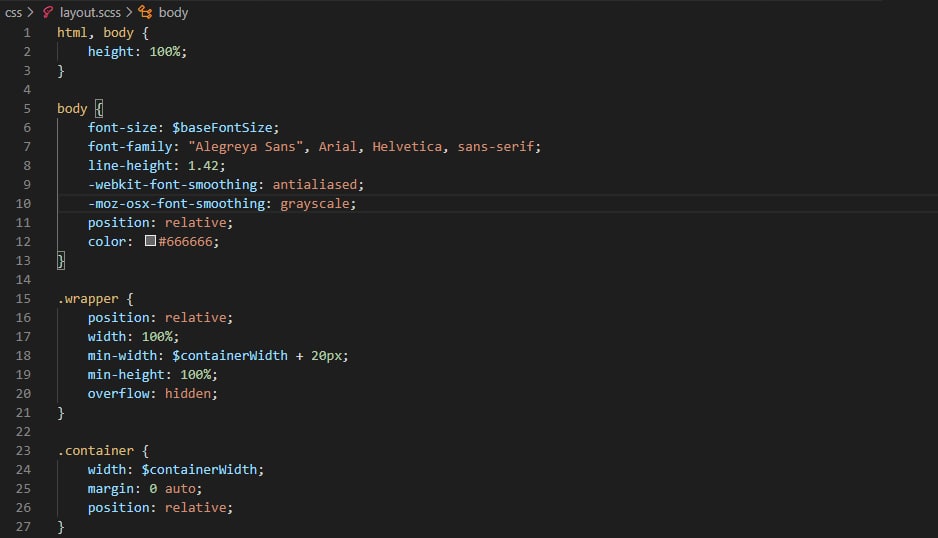Image resolution: width=938 pixels, height=538 pixels.
Task: Click 'hidden' overflow value
Action: [188, 394]
